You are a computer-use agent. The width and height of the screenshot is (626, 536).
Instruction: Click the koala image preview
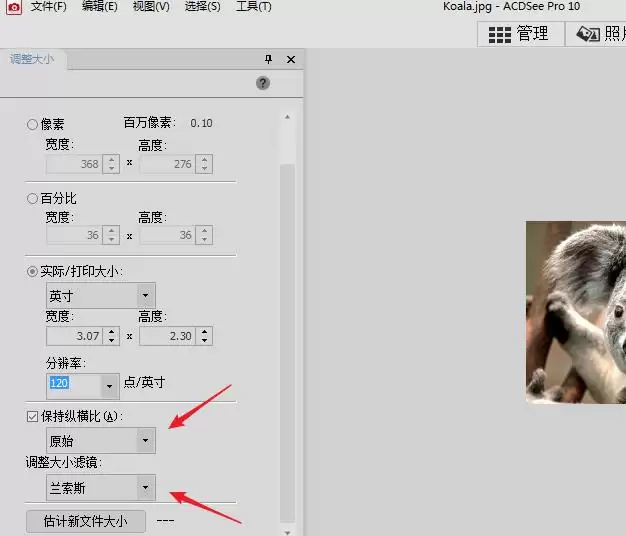pyautogui.click(x=576, y=312)
